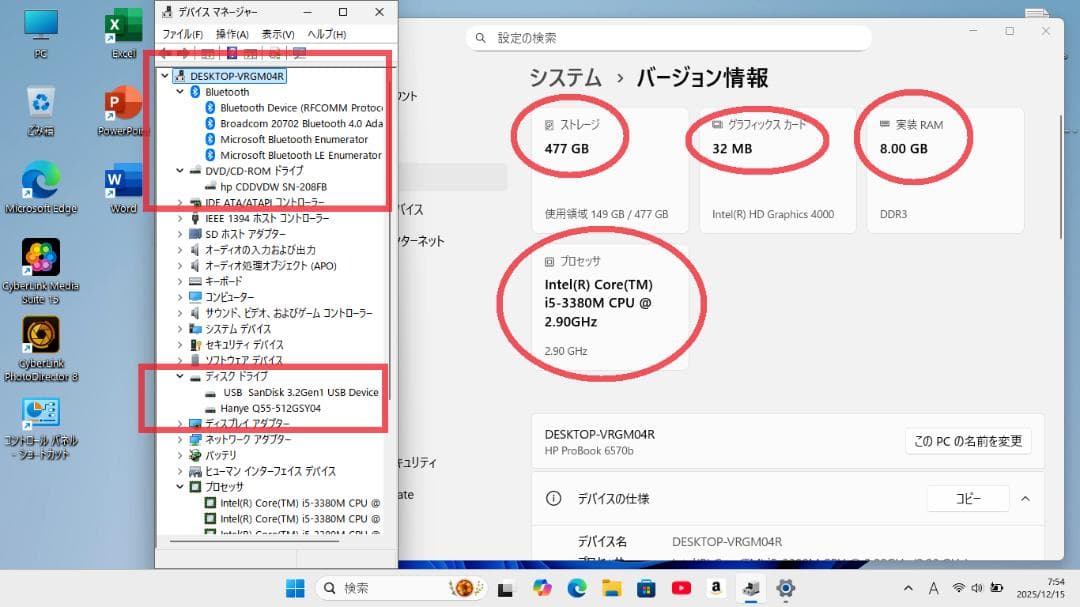Screen dimensions: 1080x607
Task: Click the Windows Start button on the taskbar
Action: (x=295, y=588)
